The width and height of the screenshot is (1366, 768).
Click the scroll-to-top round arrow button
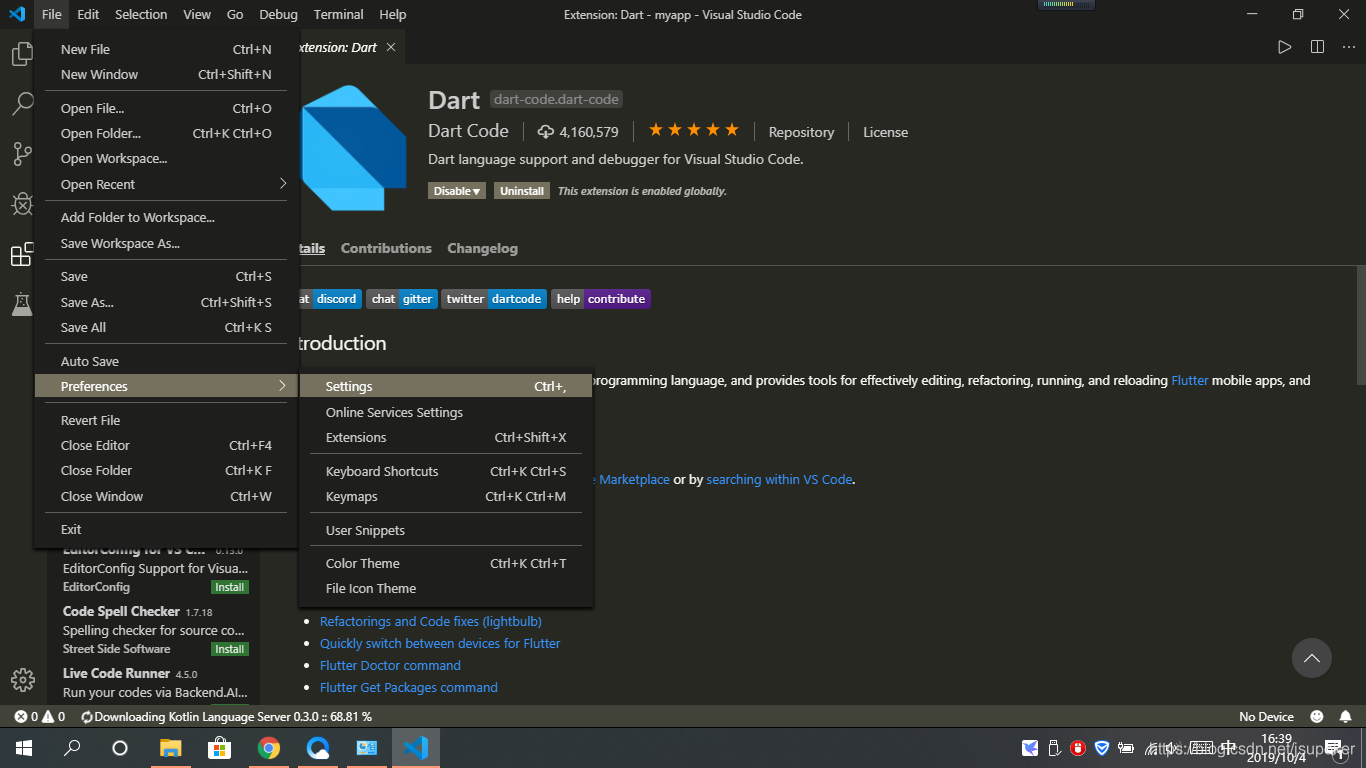tap(1312, 658)
